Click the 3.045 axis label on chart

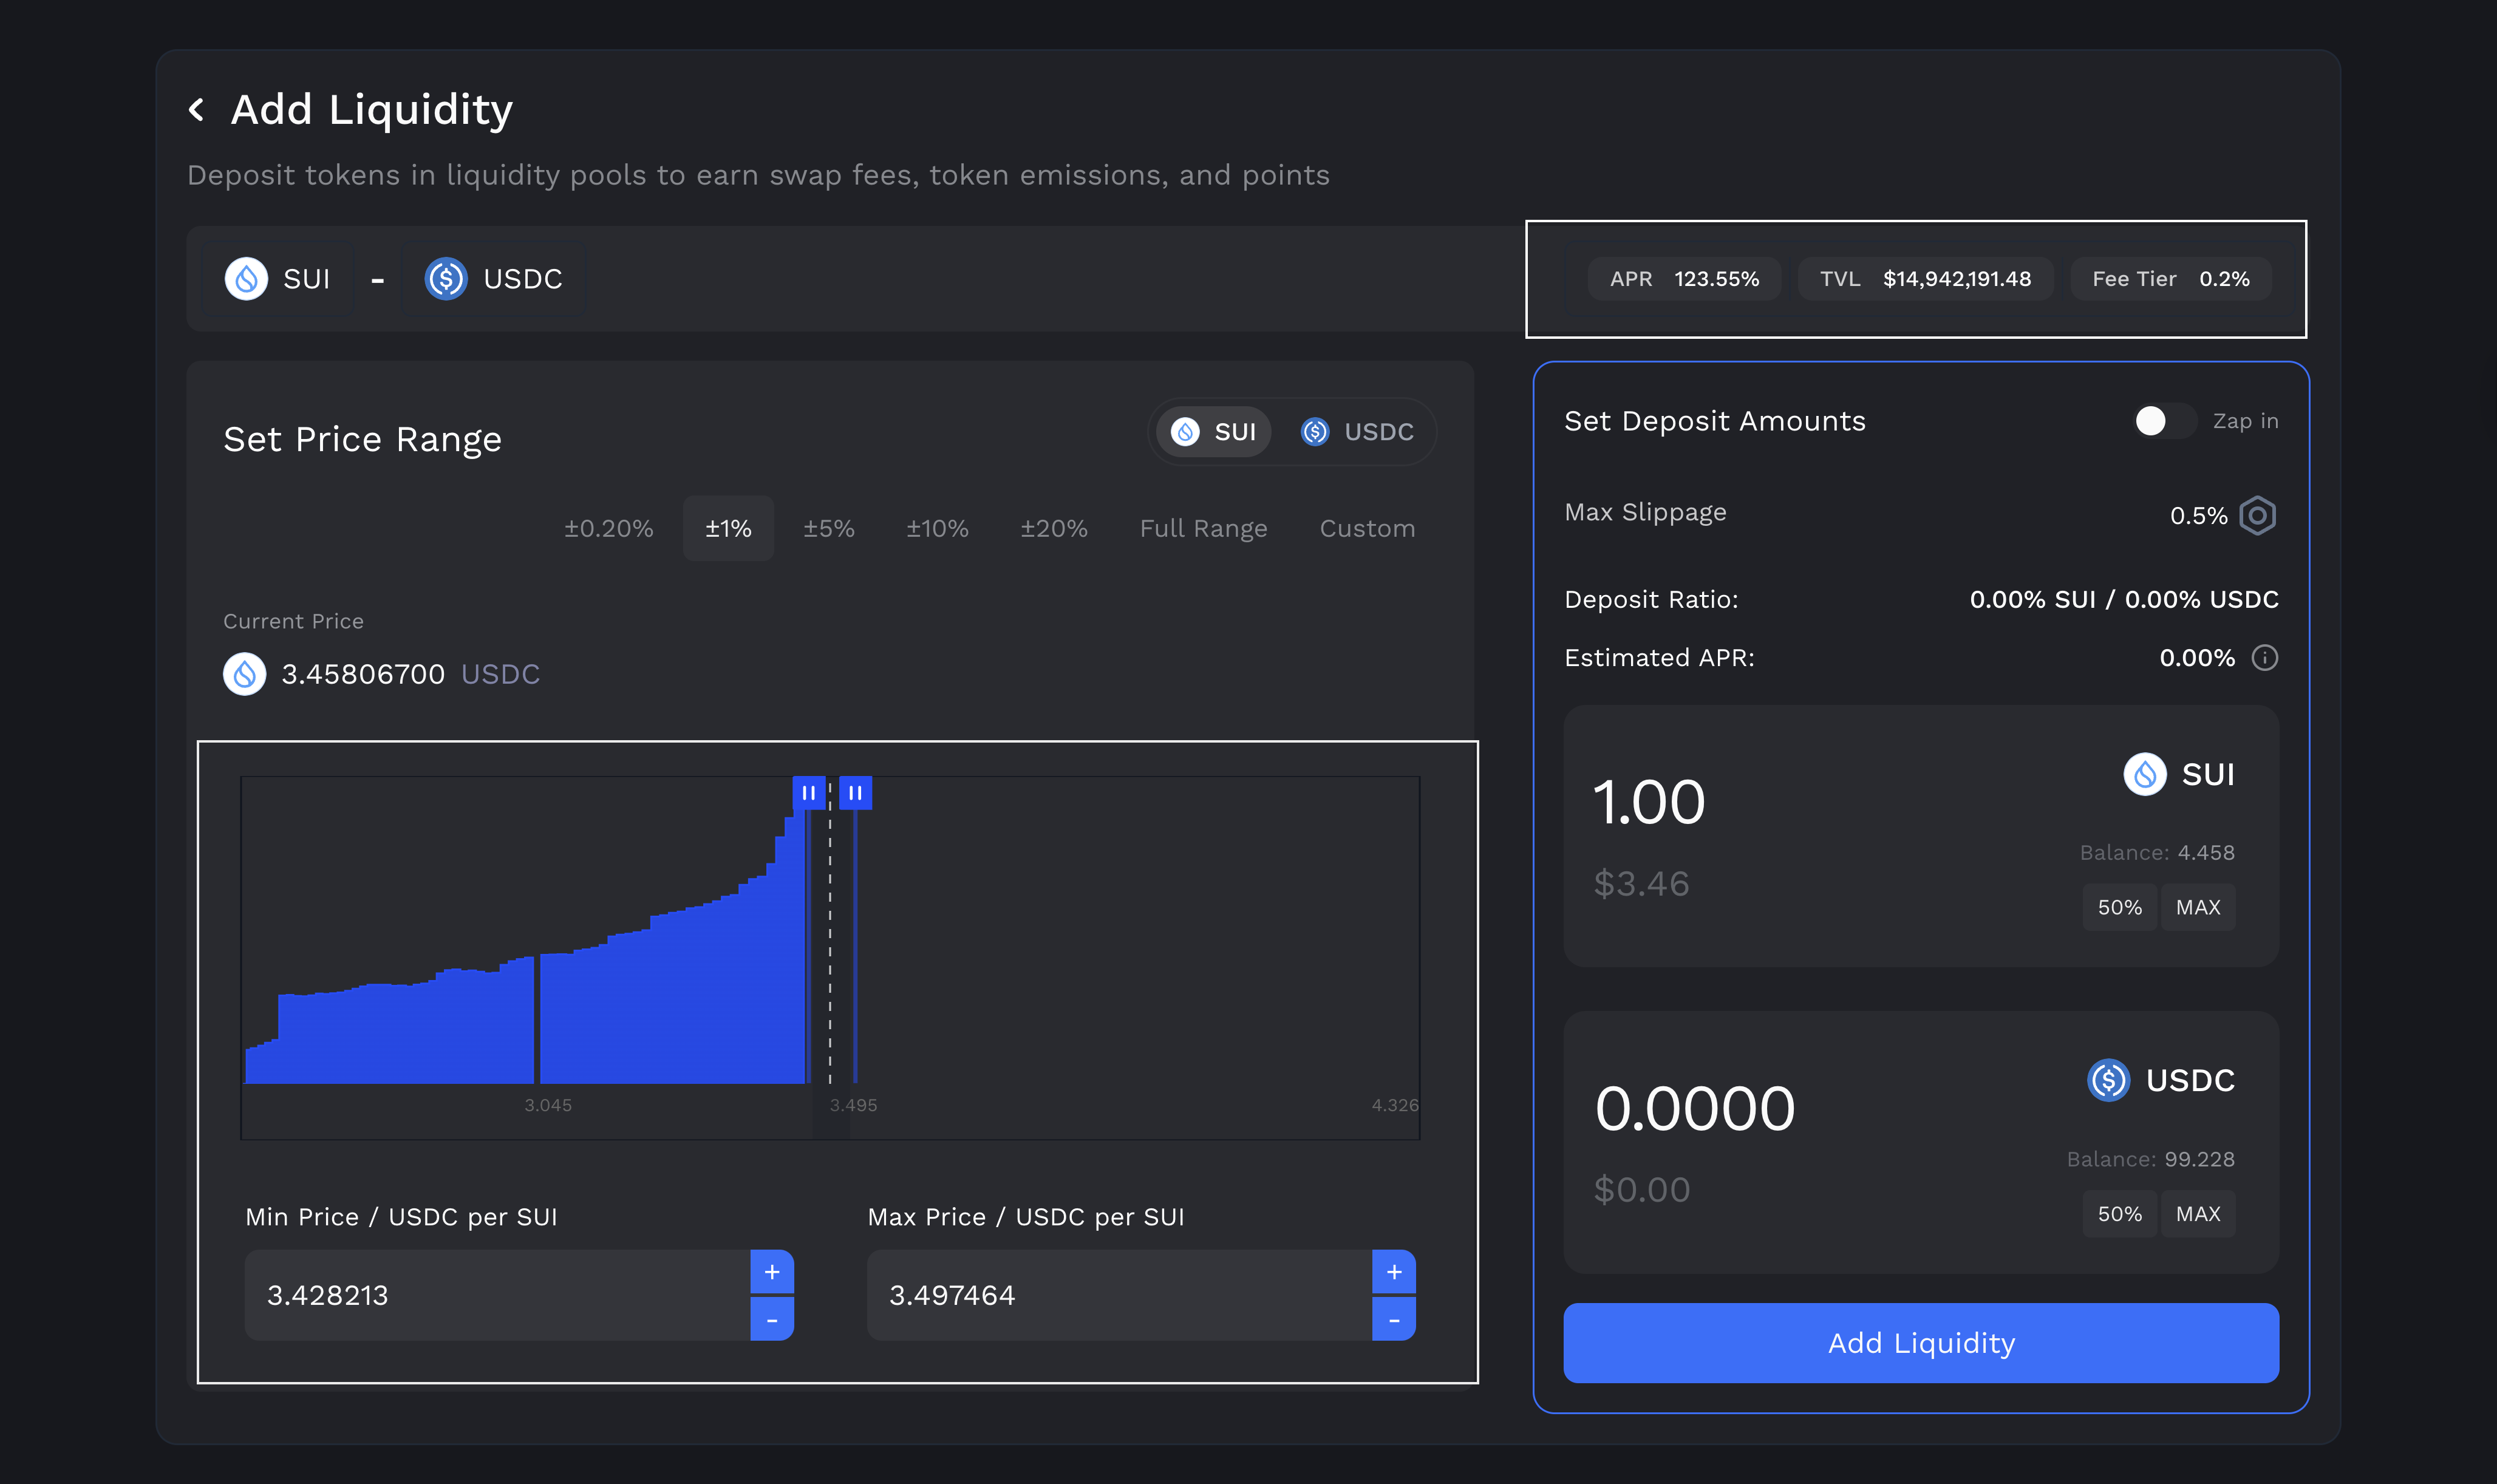click(548, 1105)
